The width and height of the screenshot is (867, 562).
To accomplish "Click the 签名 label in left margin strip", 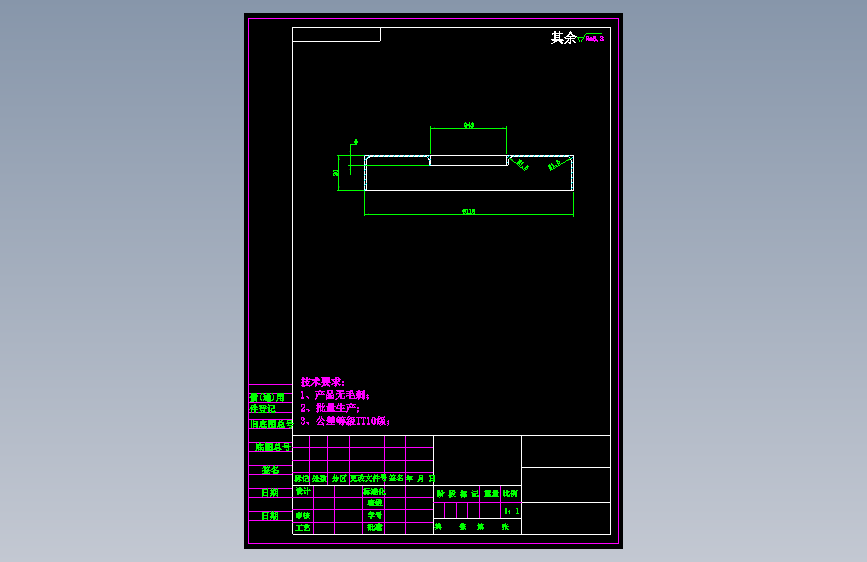I will point(270,470).
